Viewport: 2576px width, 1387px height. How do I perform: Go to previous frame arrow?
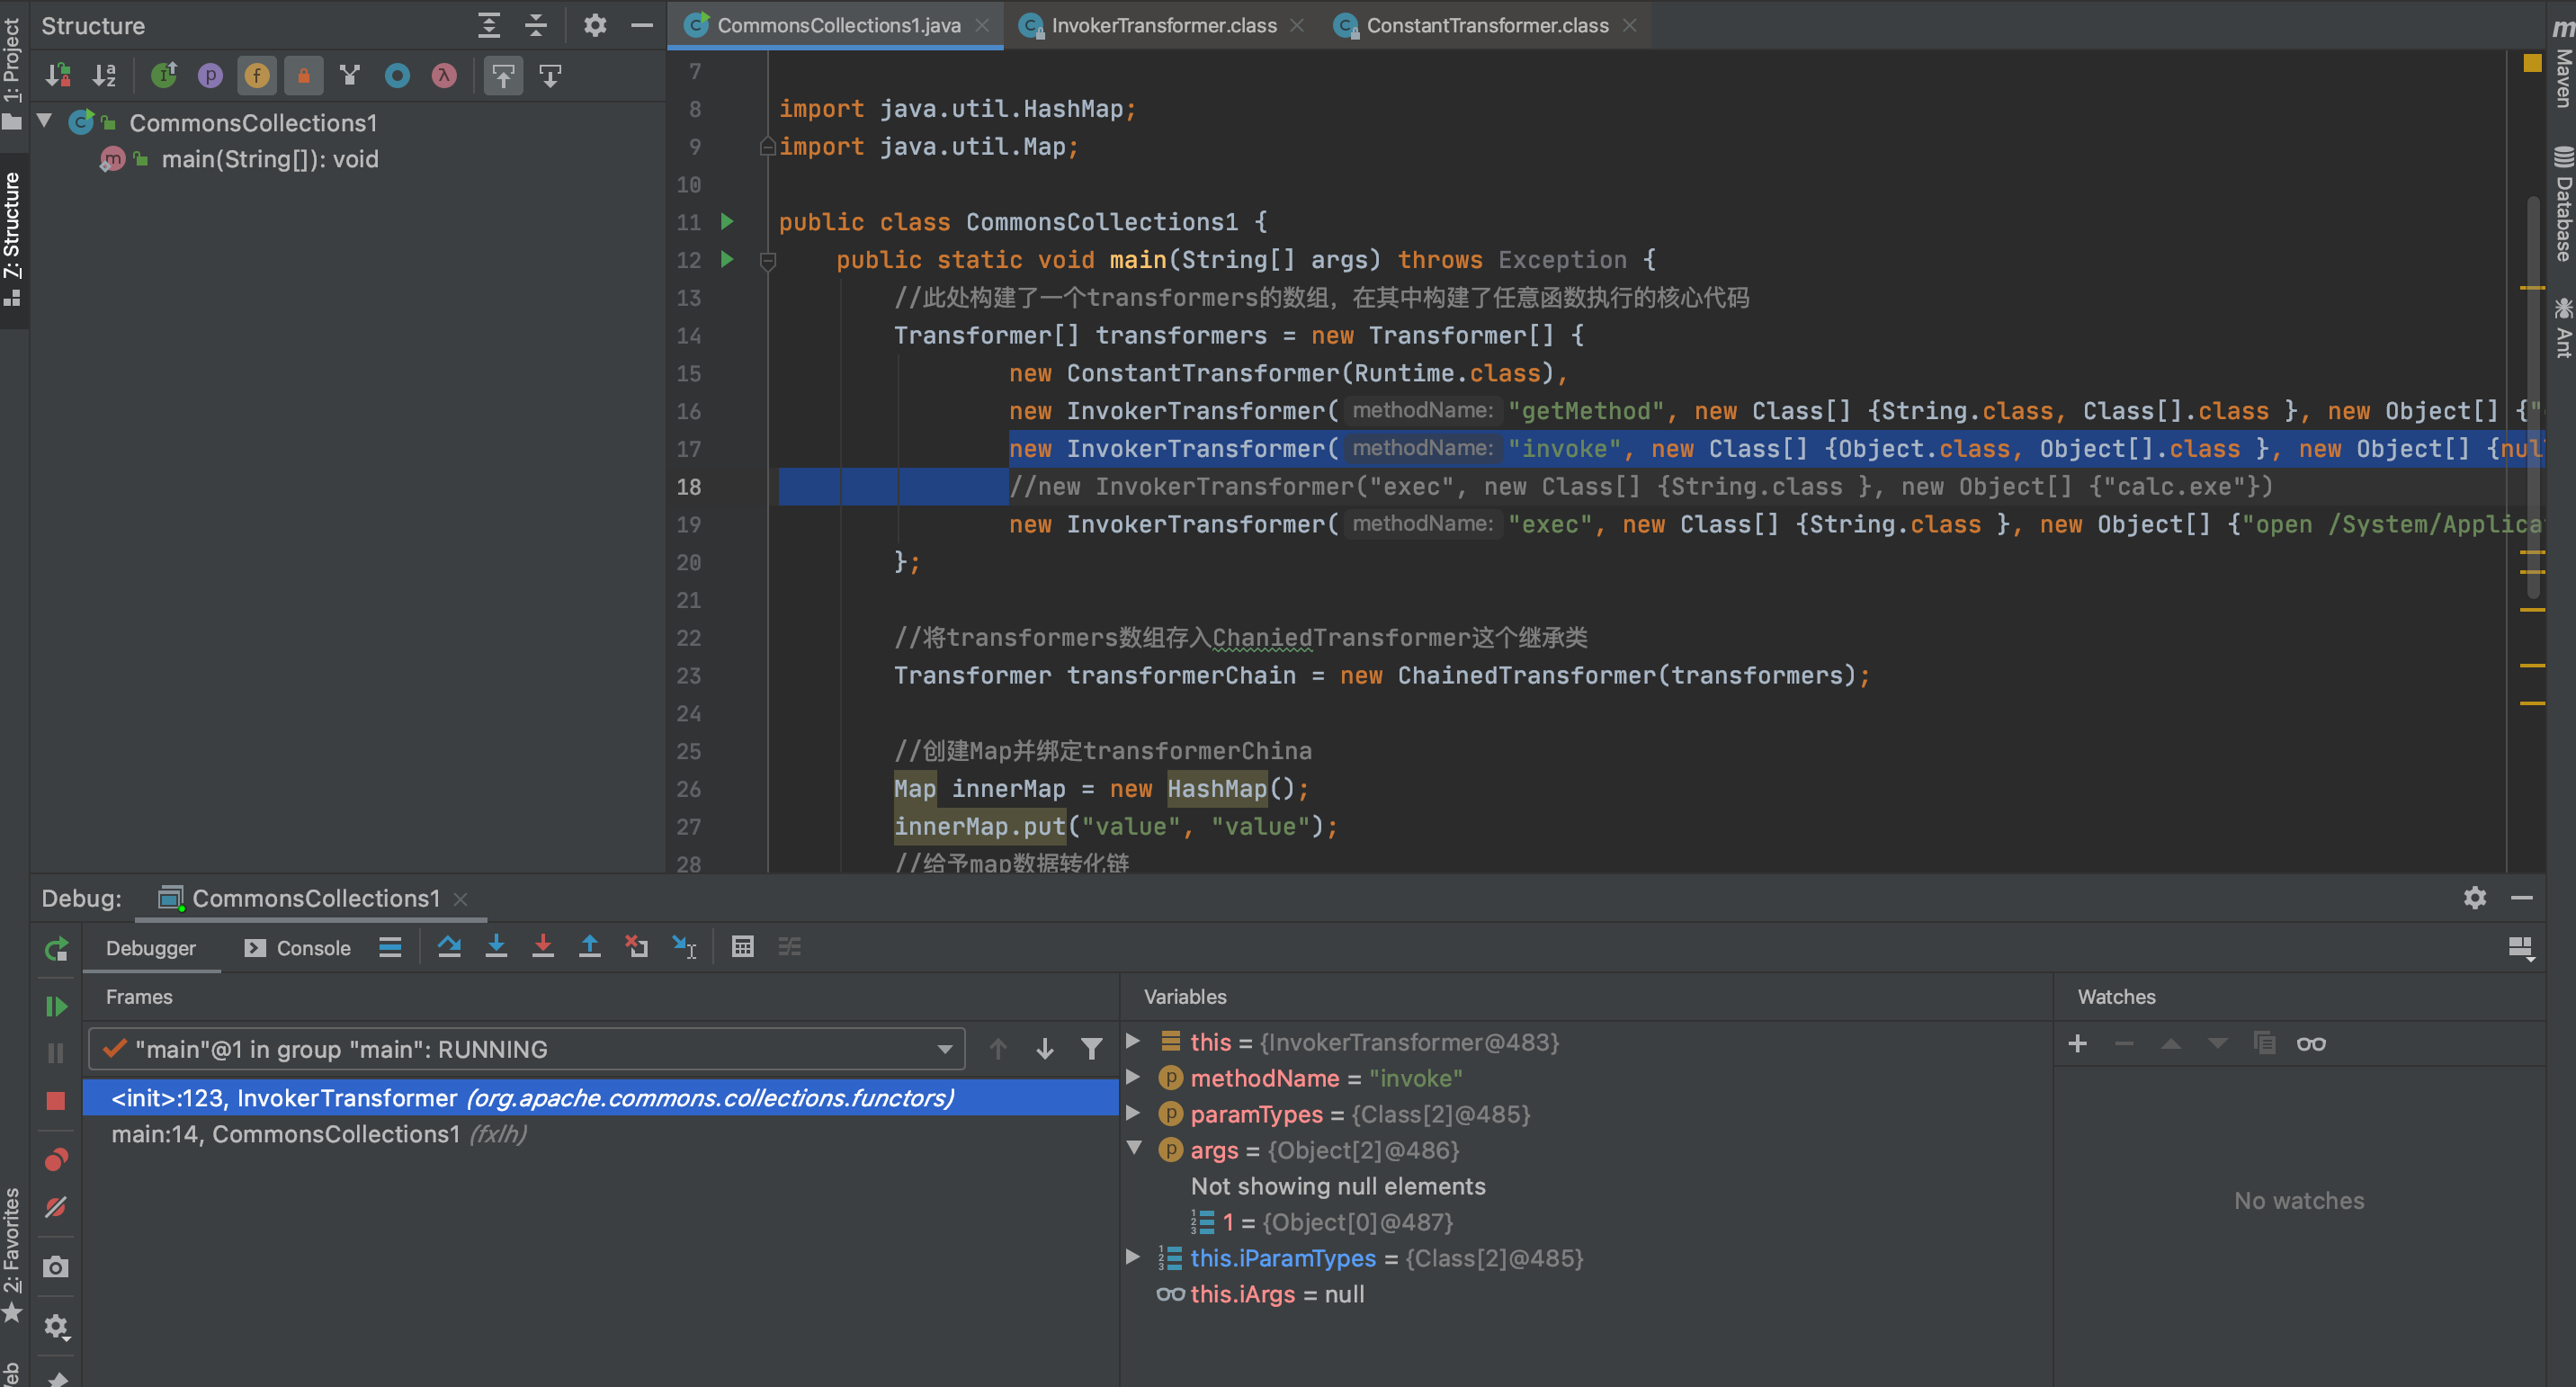(x=998, y=1048)
